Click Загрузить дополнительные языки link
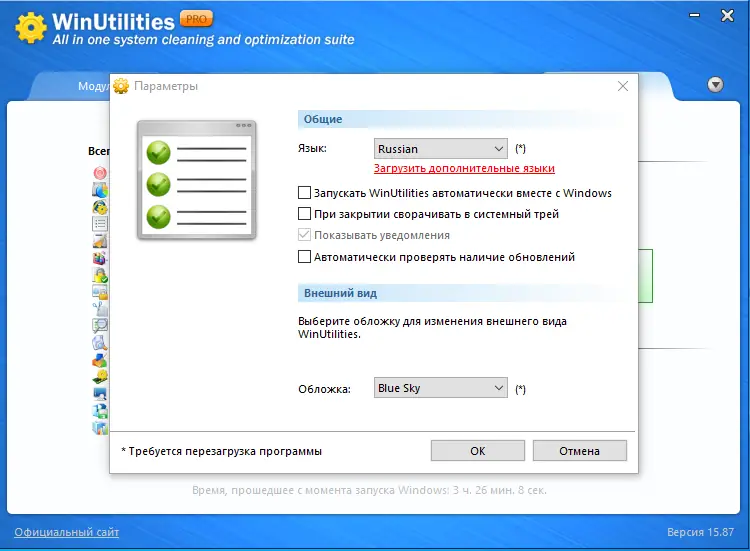 (x=464, y=168)
